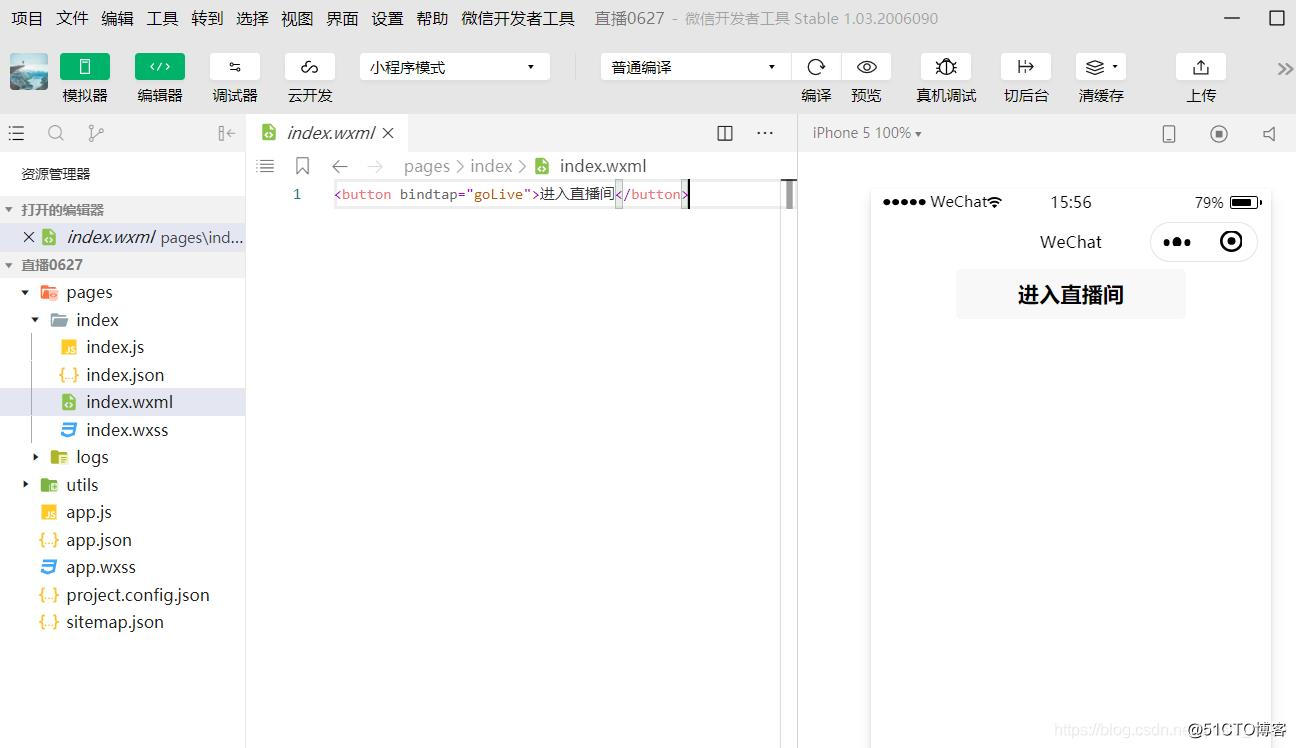Screen dimensions: 1296x748
Task: Toggle the simulator panel button
Action: tap(85, 67)
